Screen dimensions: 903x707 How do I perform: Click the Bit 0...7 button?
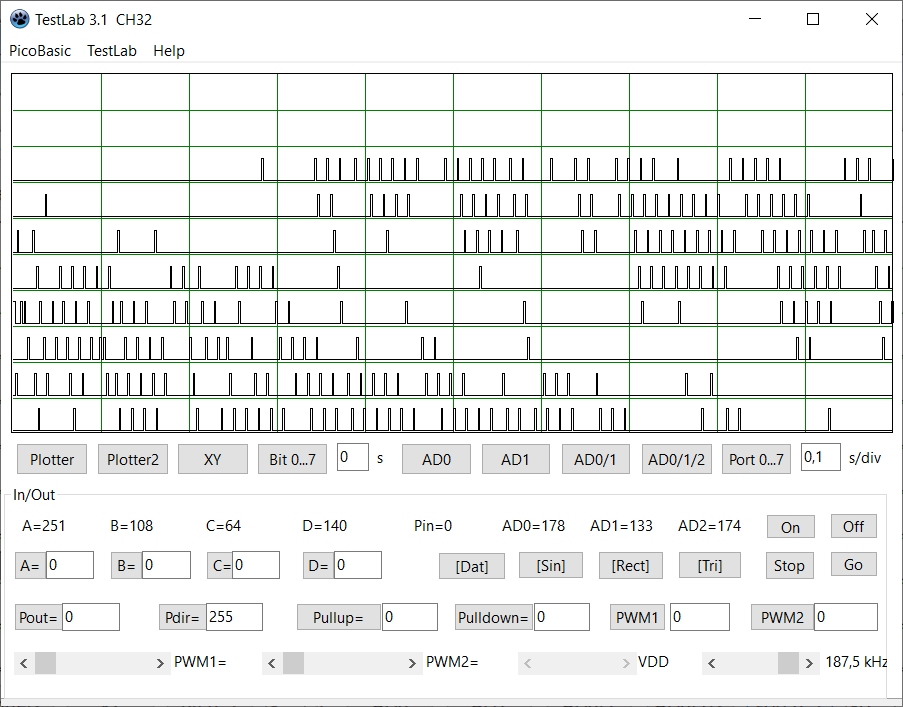tap(292, 459)
